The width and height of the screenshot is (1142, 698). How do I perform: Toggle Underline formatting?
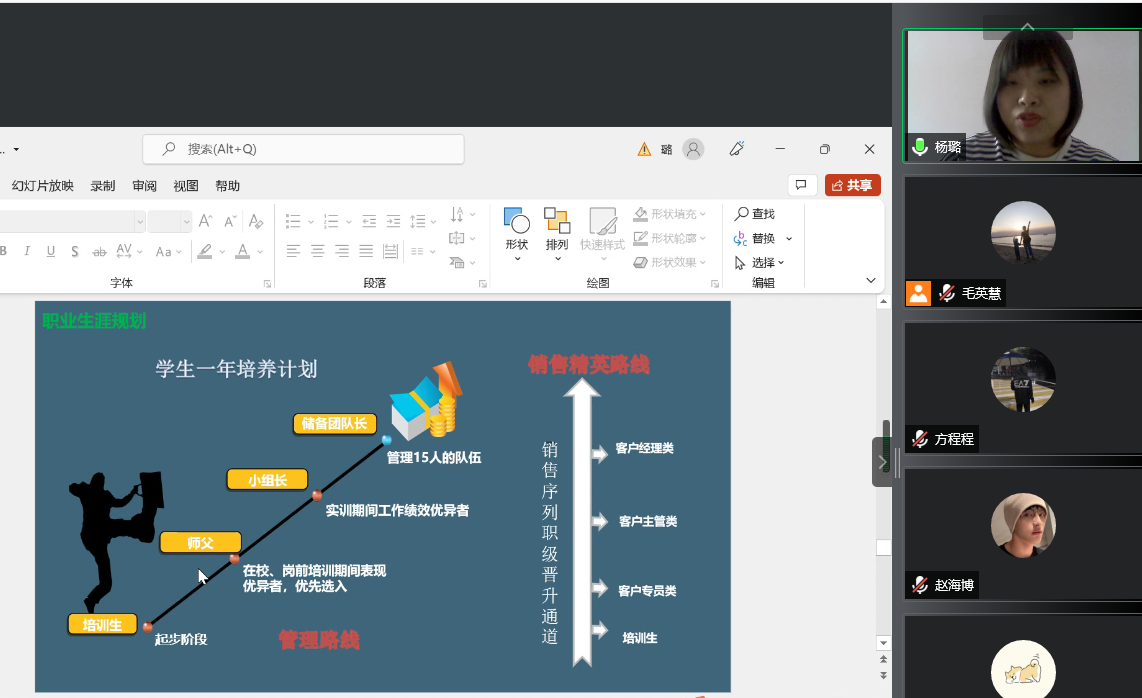click(x=50, y=251)
